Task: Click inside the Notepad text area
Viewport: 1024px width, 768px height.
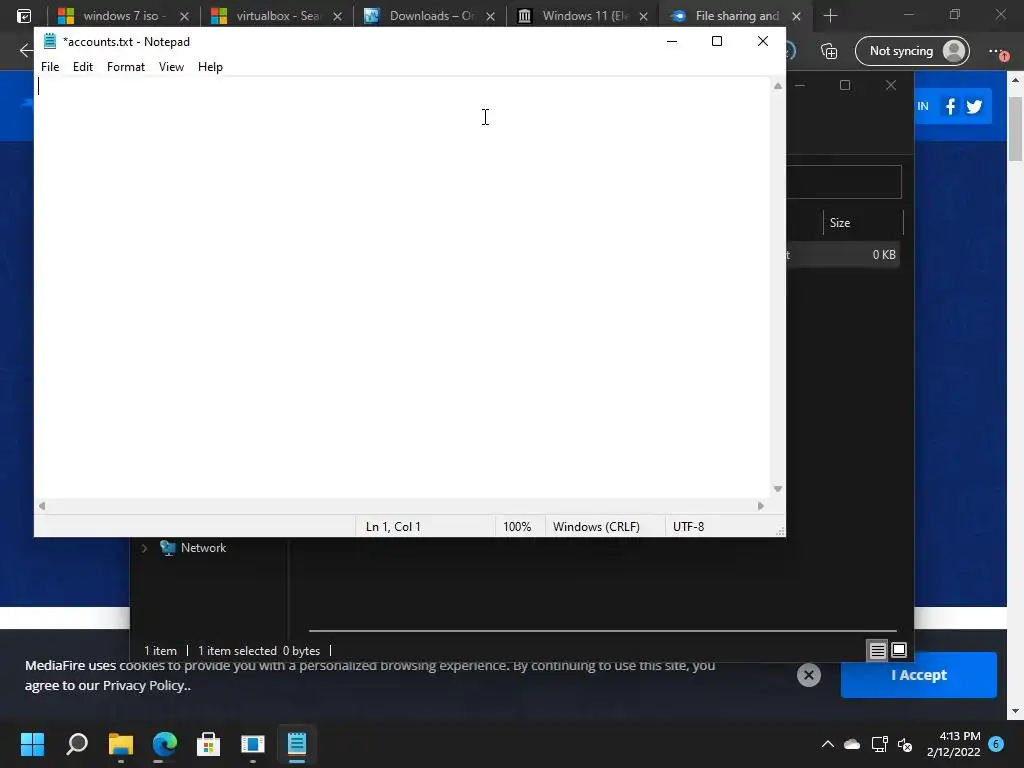Action: (x=402, y=287)
